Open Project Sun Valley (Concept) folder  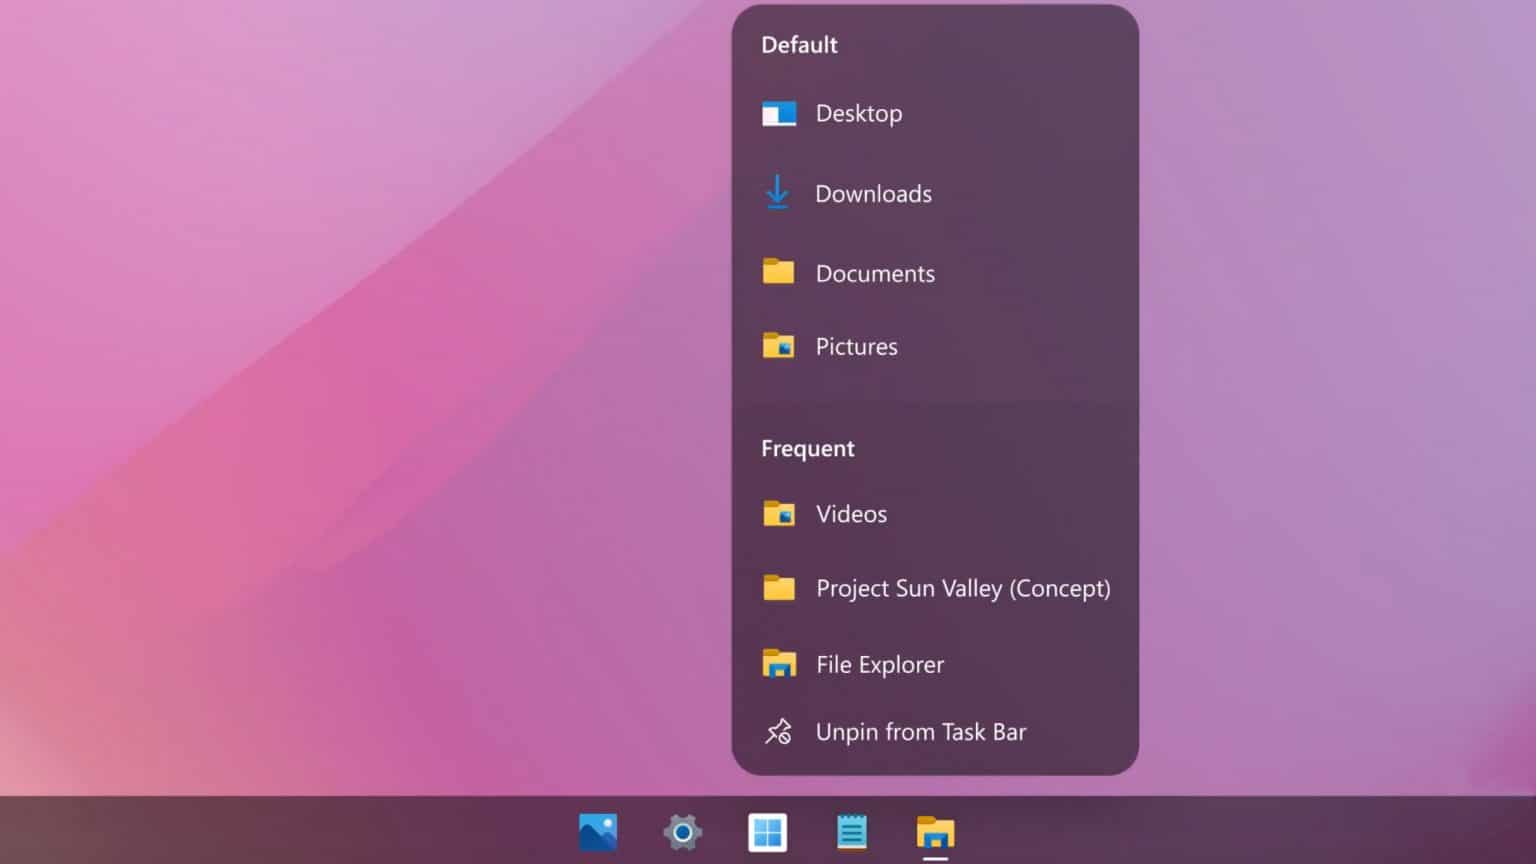963,588
